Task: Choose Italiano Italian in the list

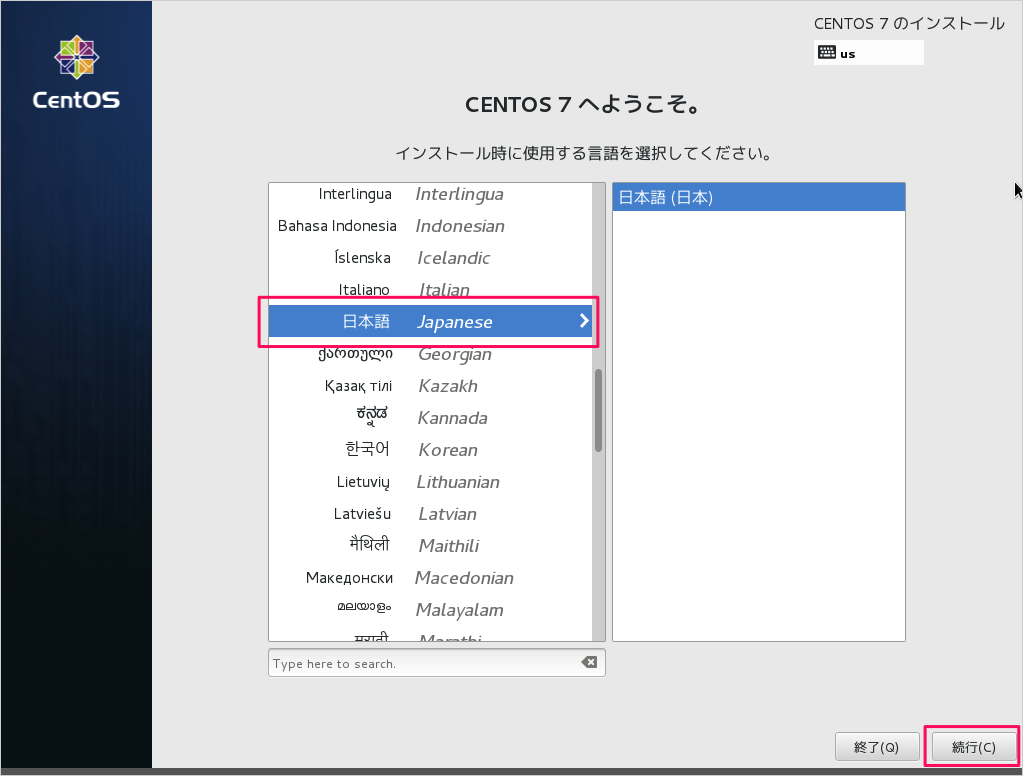Action: [431, 288]
